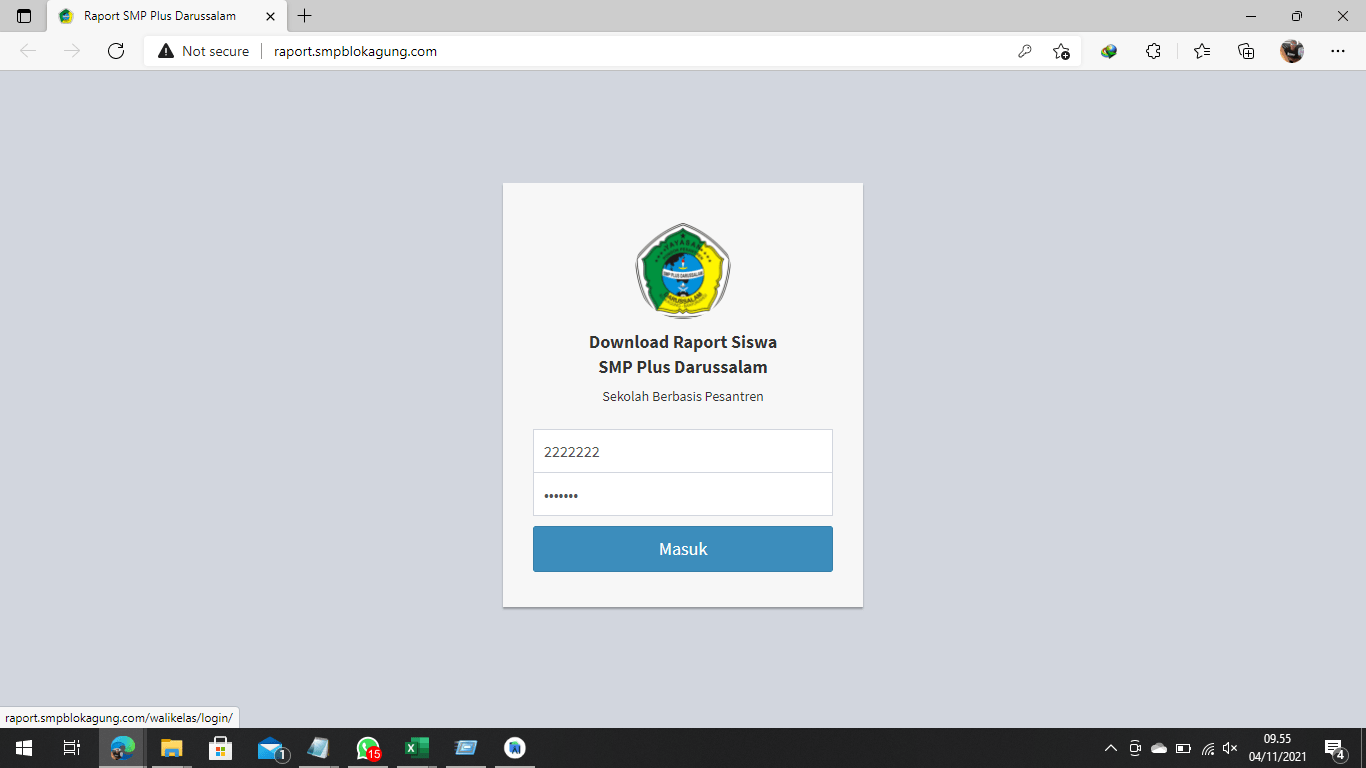Screen dimensions: 1366x768
Task: Close the Raport SMP Plus Darussalam tab
Action: [x=270, y=16]
